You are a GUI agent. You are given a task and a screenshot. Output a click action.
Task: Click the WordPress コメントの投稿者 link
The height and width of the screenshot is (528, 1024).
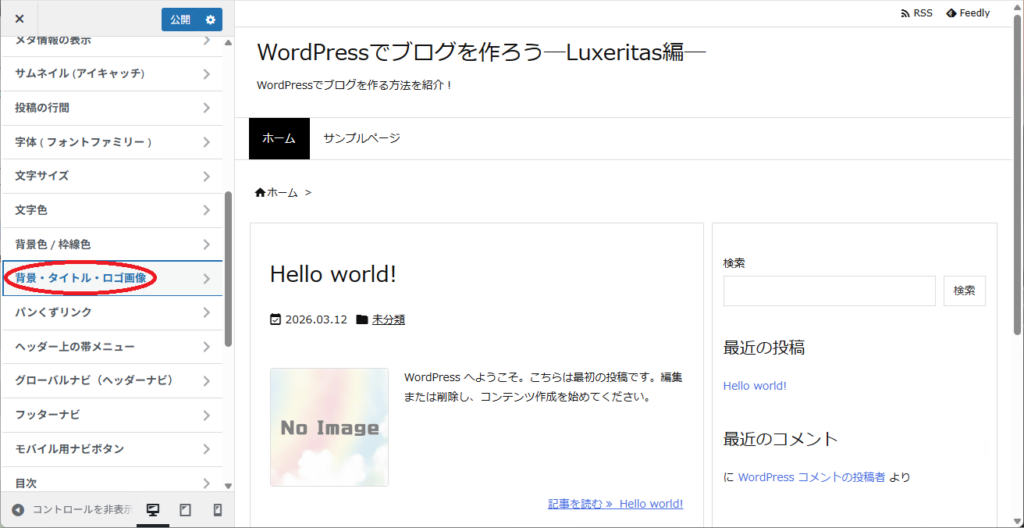[812, 478]
